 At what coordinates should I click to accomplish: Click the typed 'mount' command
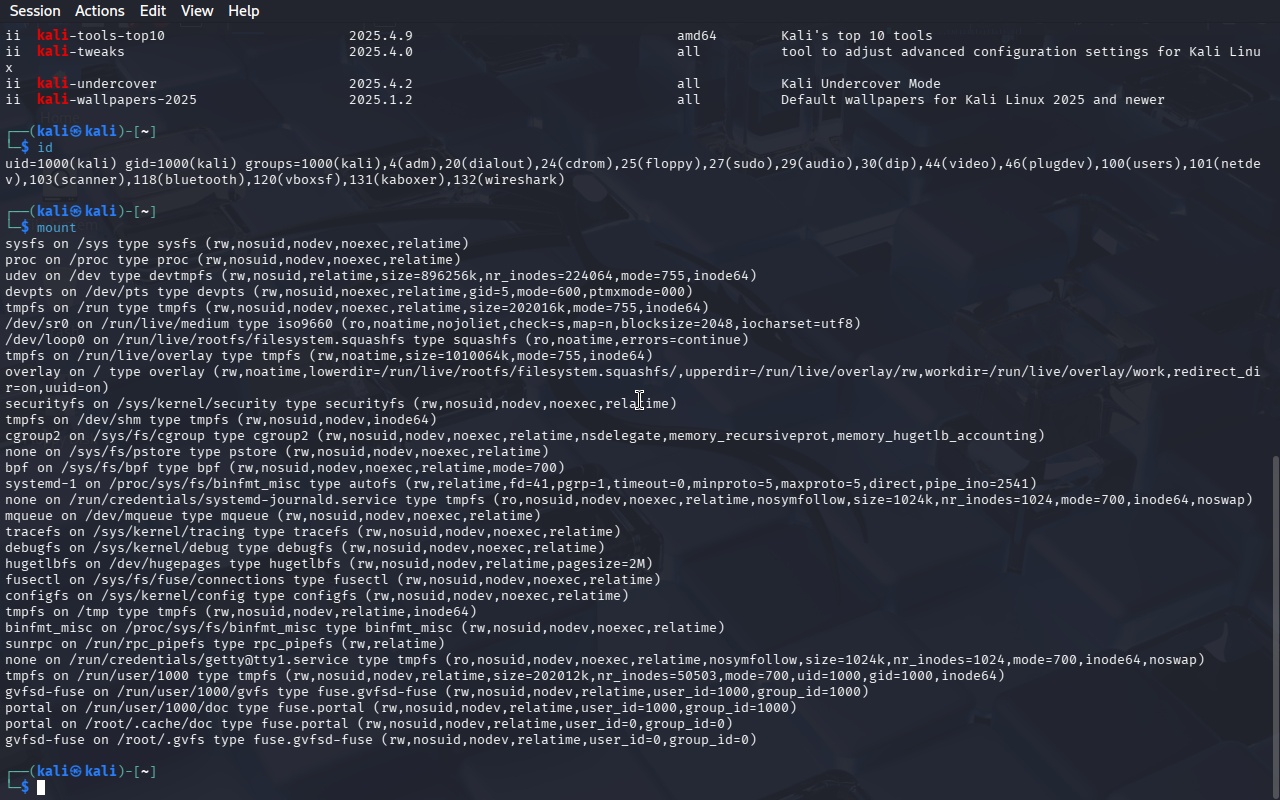click(57, 228)
